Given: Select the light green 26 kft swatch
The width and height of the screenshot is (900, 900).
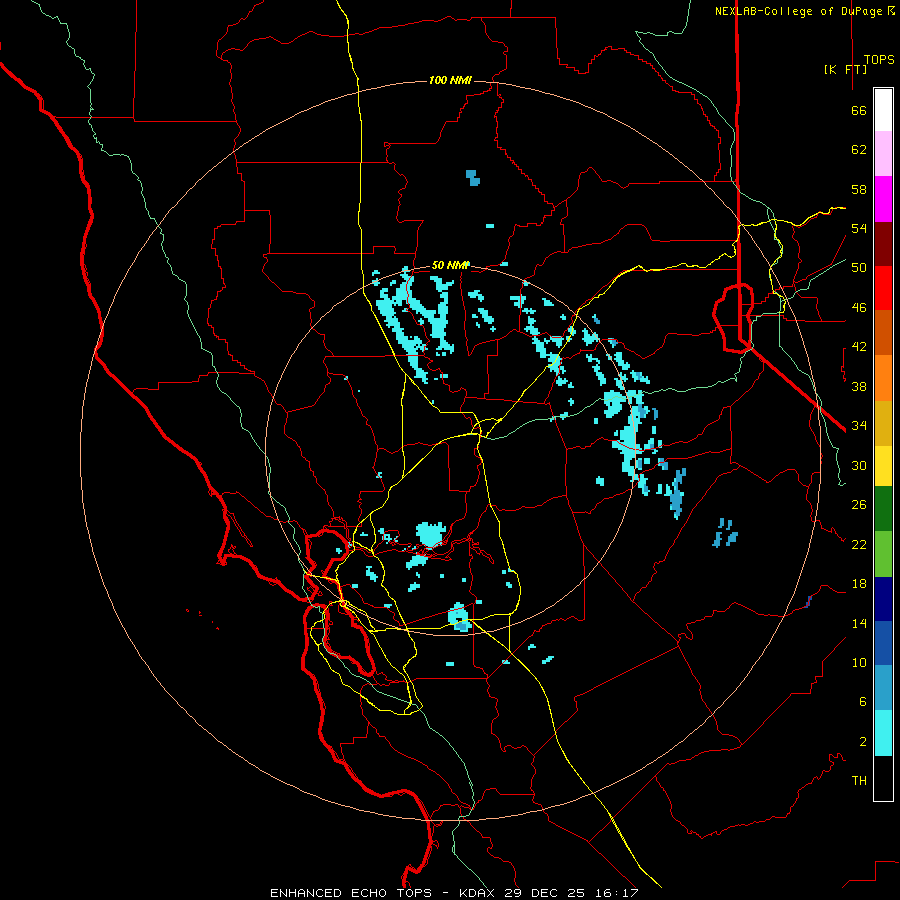Looking at the screenshot, I should pos(883,554).
